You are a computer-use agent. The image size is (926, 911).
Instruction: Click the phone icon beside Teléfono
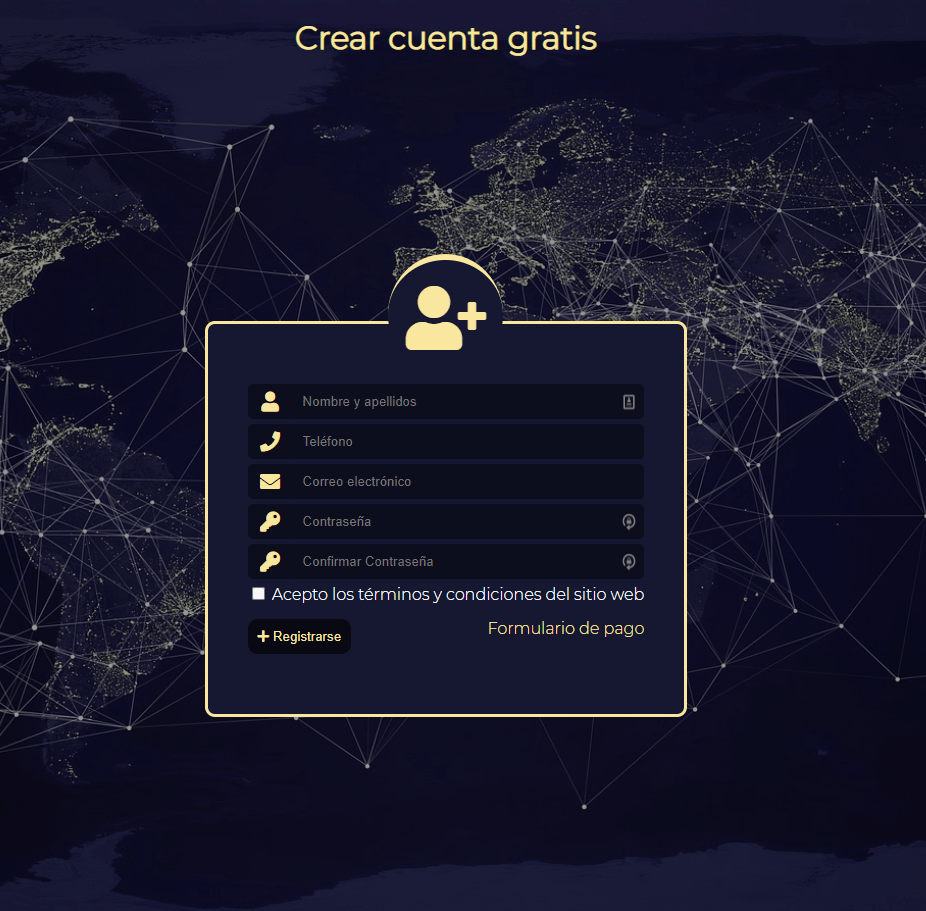click(x=270, y=442)
